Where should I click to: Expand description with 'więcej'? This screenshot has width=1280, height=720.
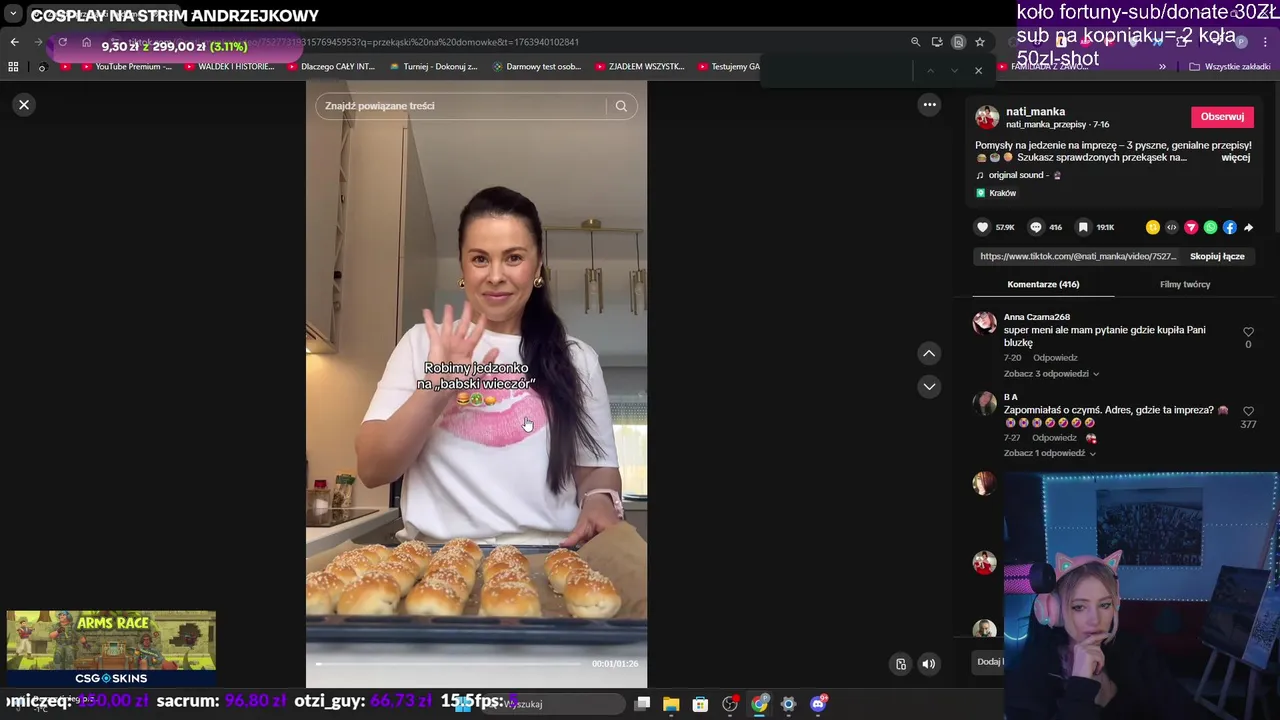tap(1235, 158)
